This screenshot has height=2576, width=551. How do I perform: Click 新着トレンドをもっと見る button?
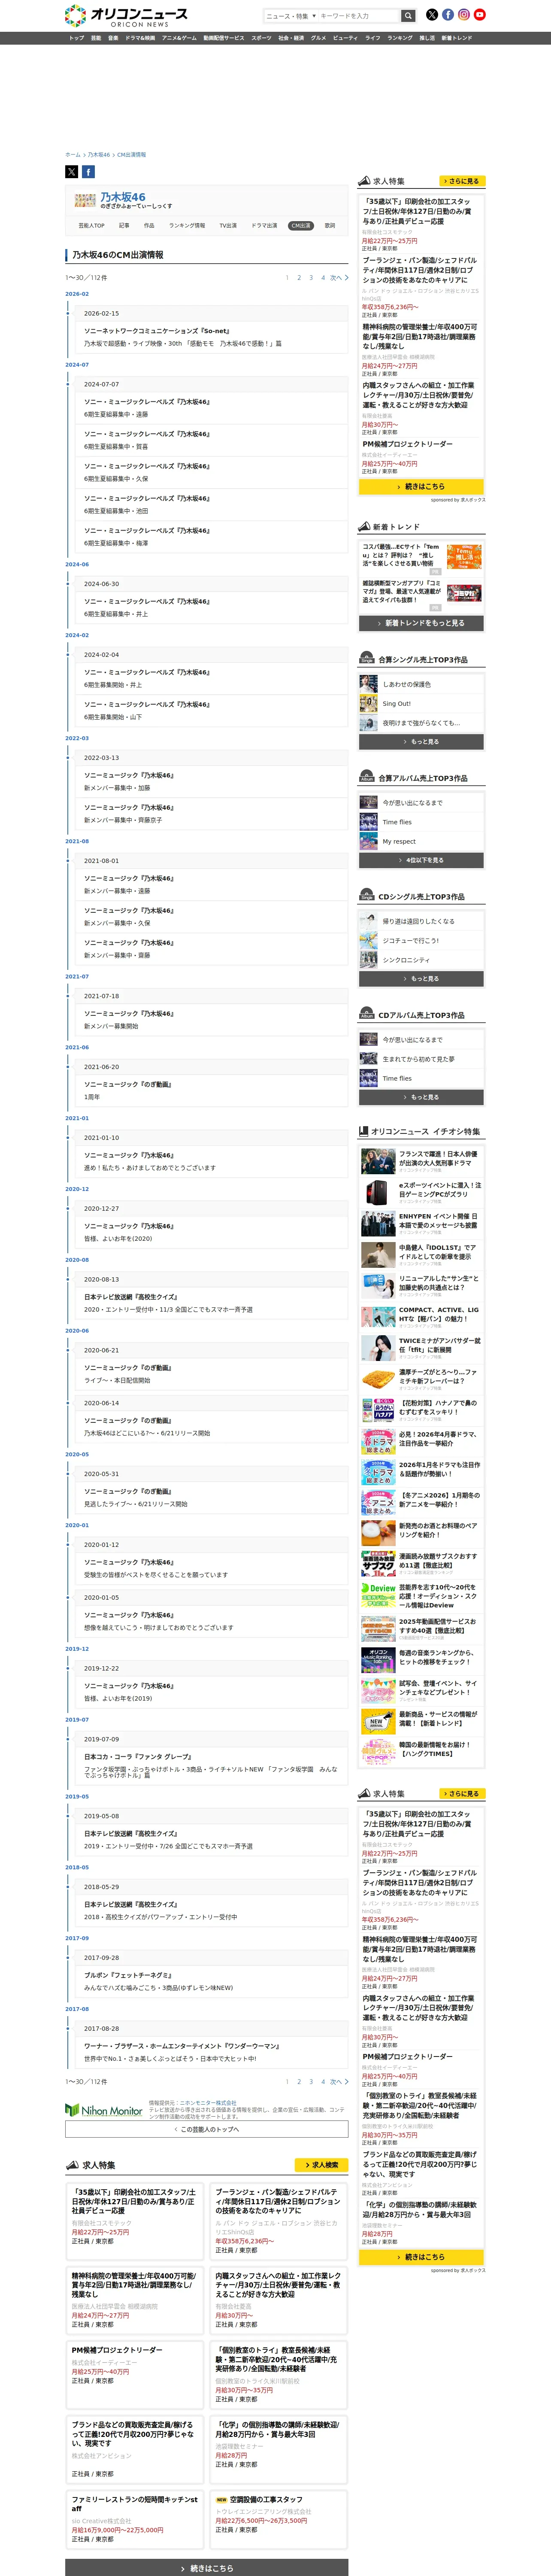click(421, 623)
